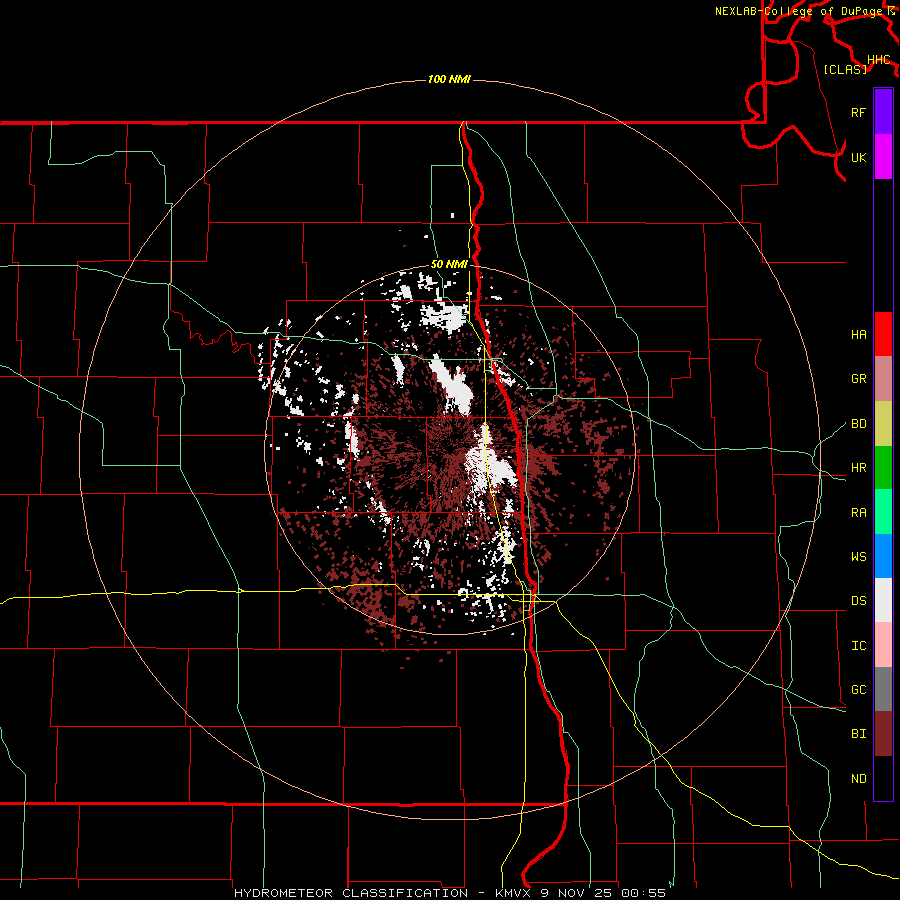900x900 pixels.
Task: Click the light green RA swatch
Action: point(883,511)
